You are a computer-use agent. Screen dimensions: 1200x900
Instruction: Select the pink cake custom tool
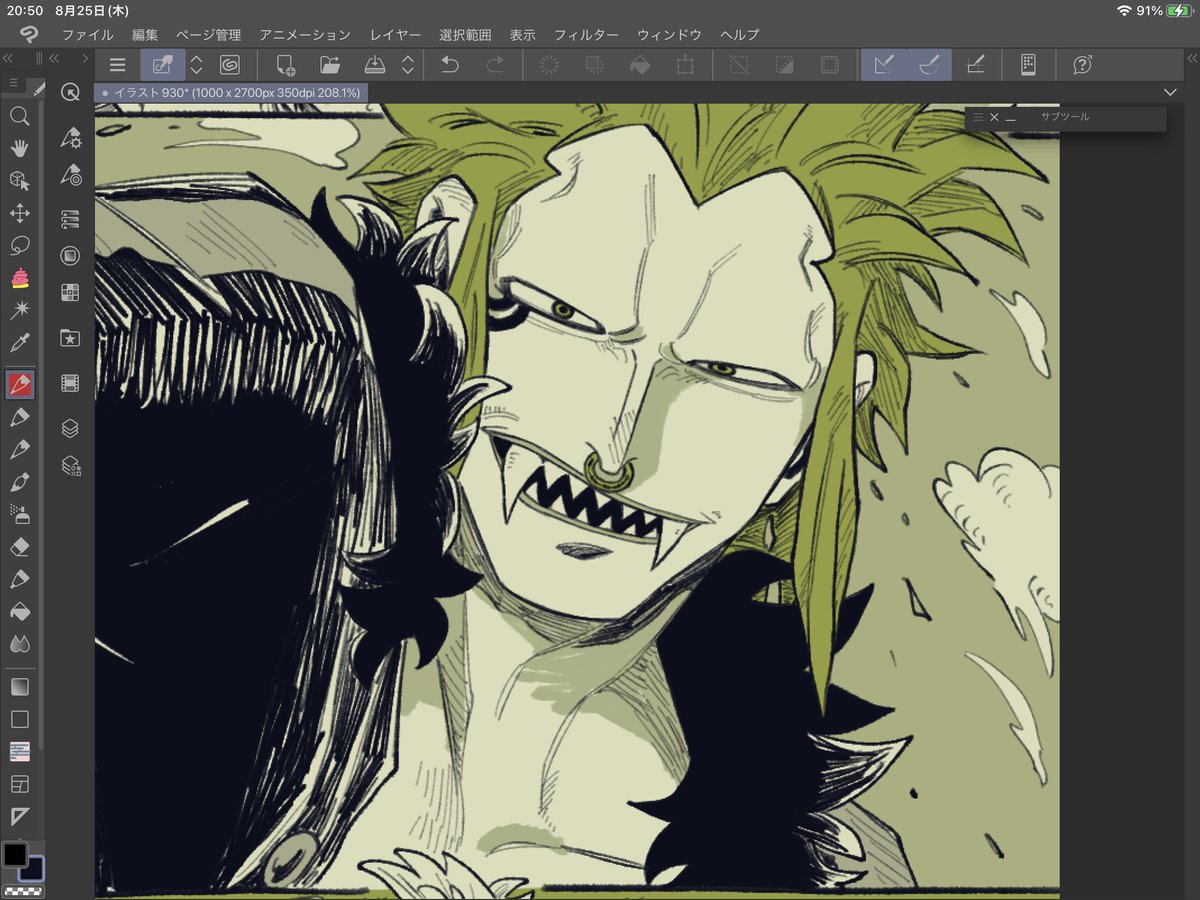(x=19, y=279)
